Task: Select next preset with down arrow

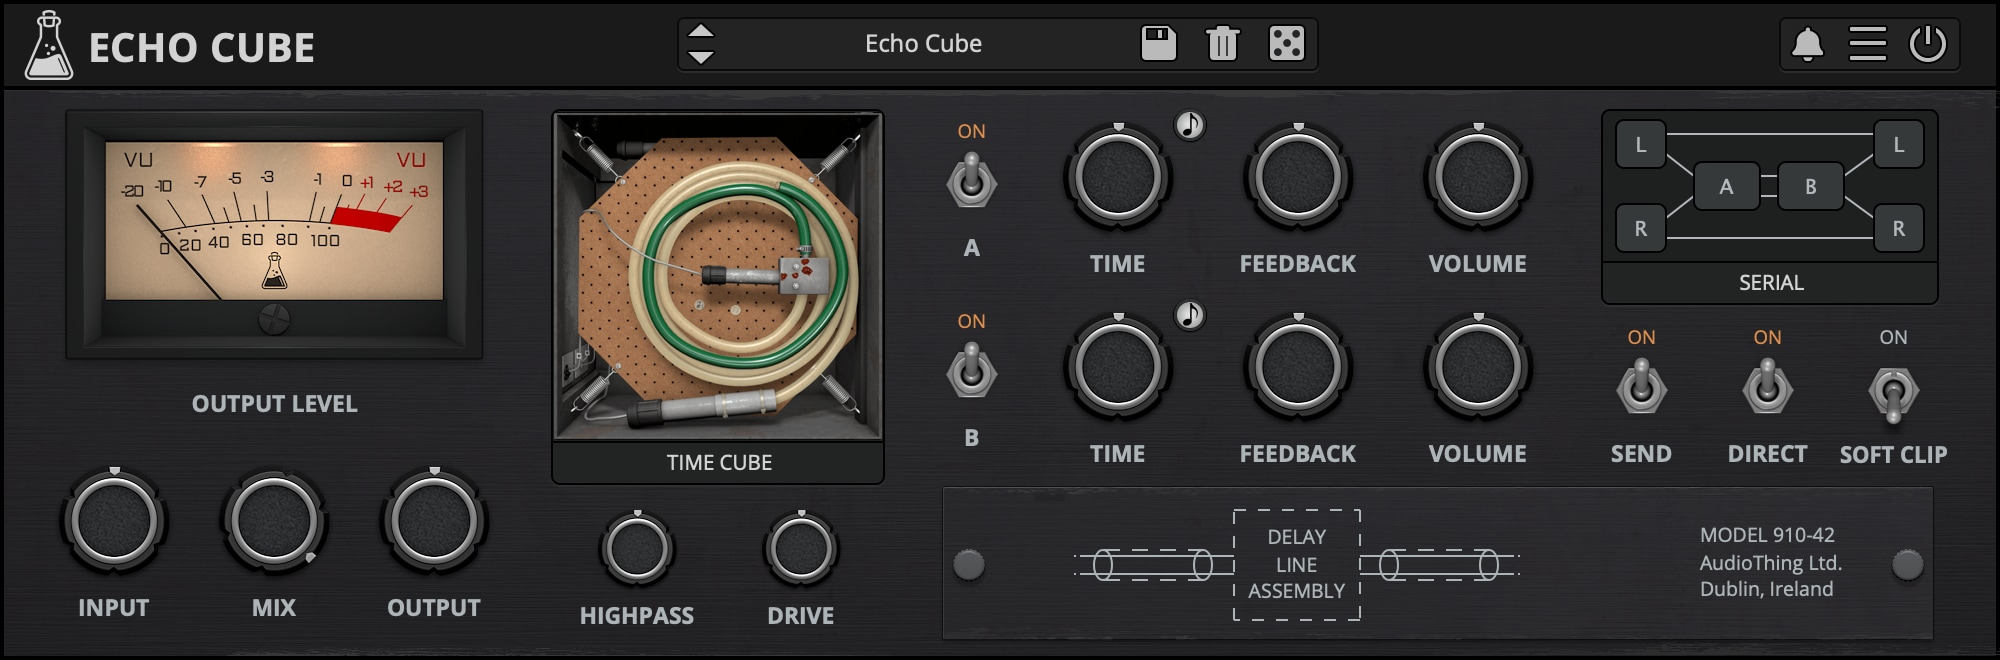Action: [701, 57]
